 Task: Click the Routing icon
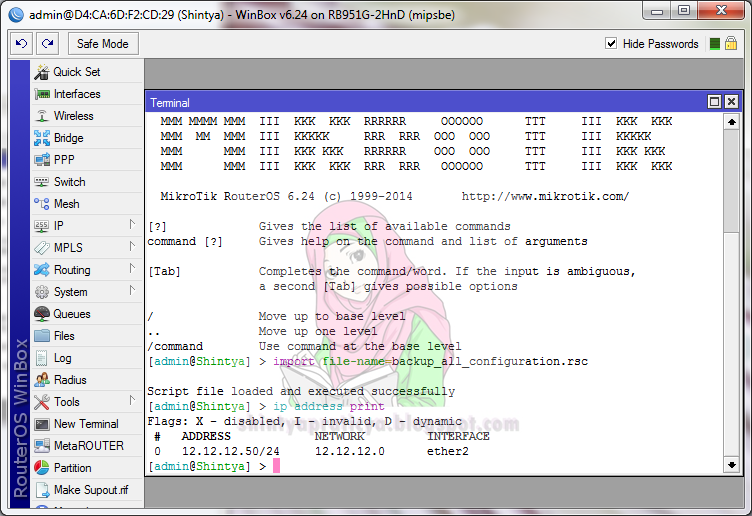click(x=42, y=270)
